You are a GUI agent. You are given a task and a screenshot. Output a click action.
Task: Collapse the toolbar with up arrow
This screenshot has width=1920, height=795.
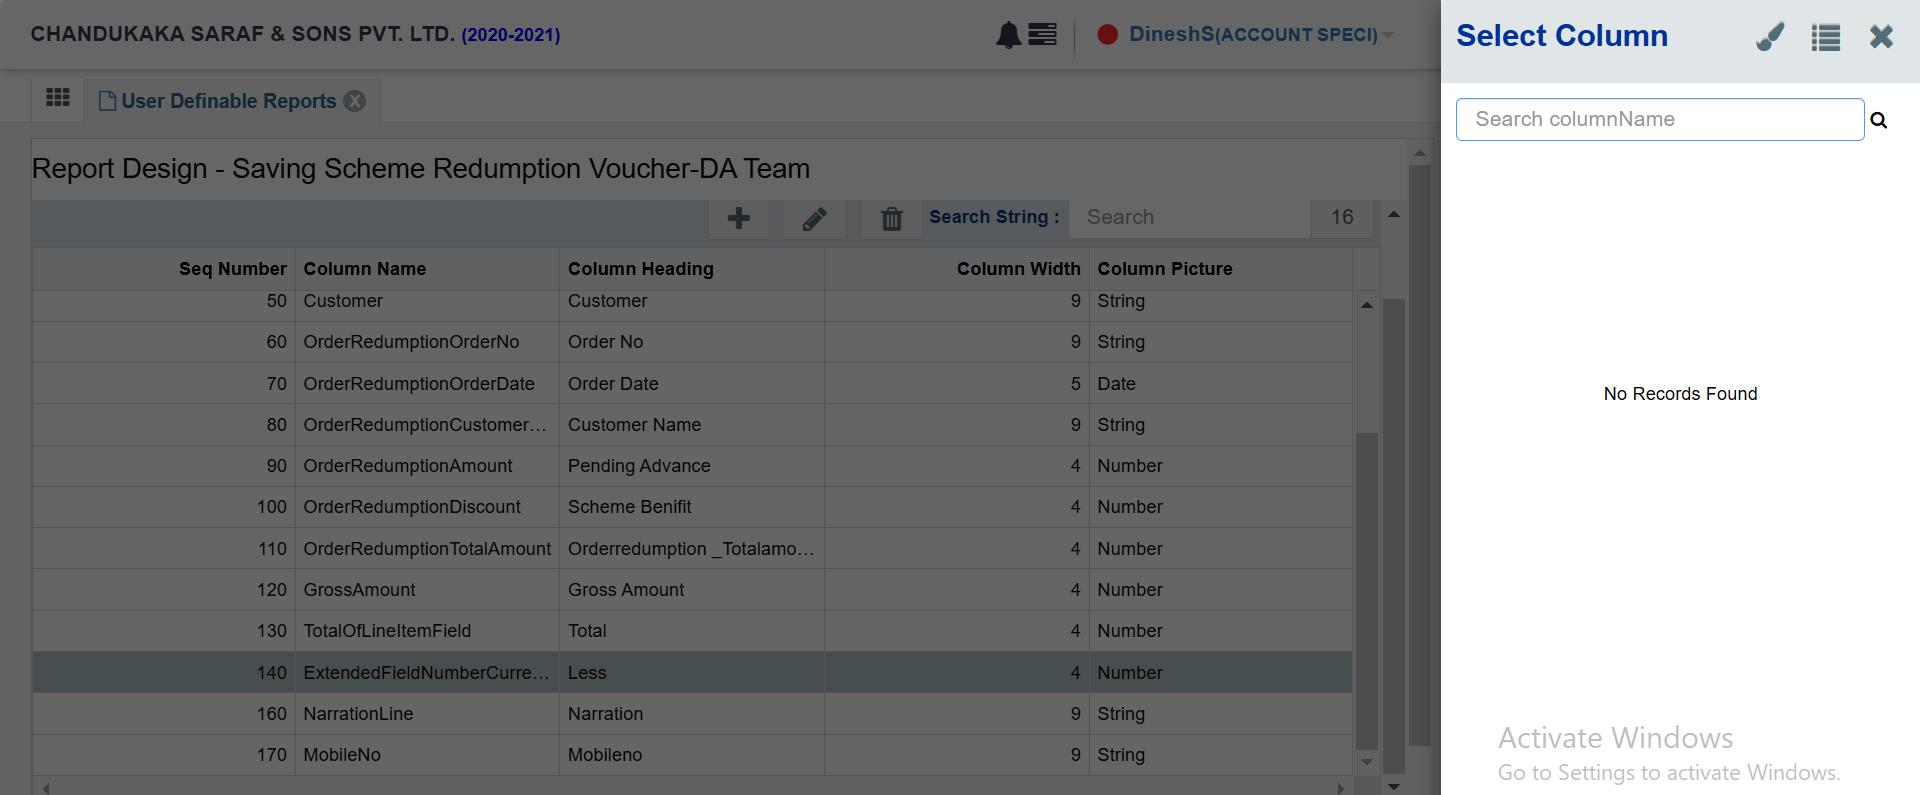tap(1394, 214)
